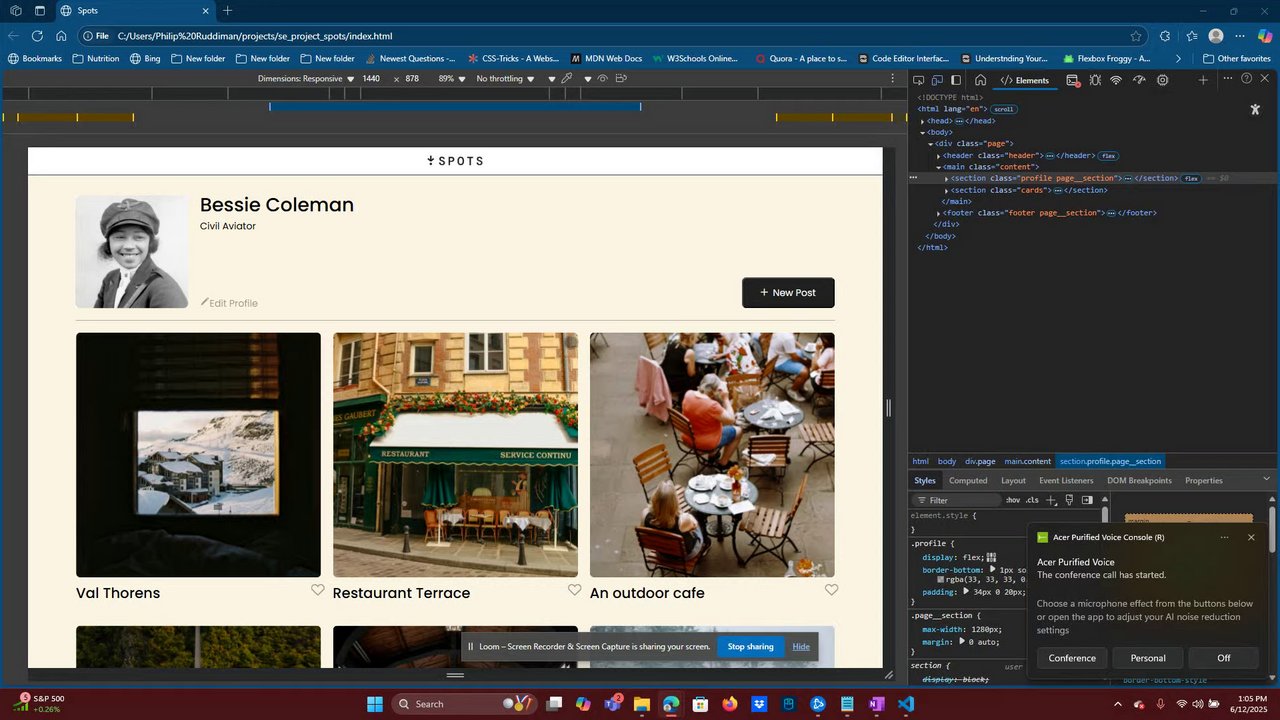
Task: Hide the Loom sharing notification
Action: (801, 647)
